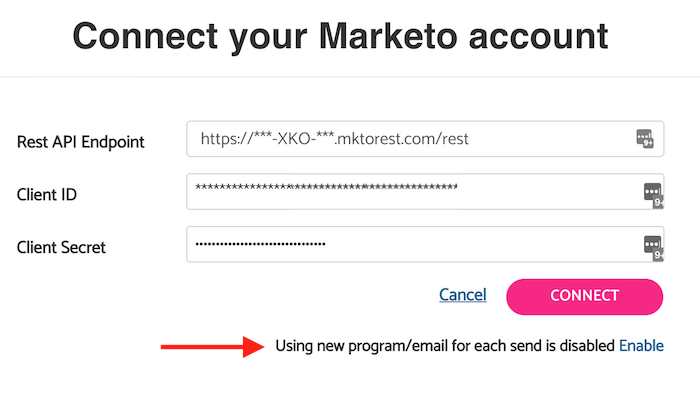Click the masked asterisks in the Client ID field

click(326, 187)
